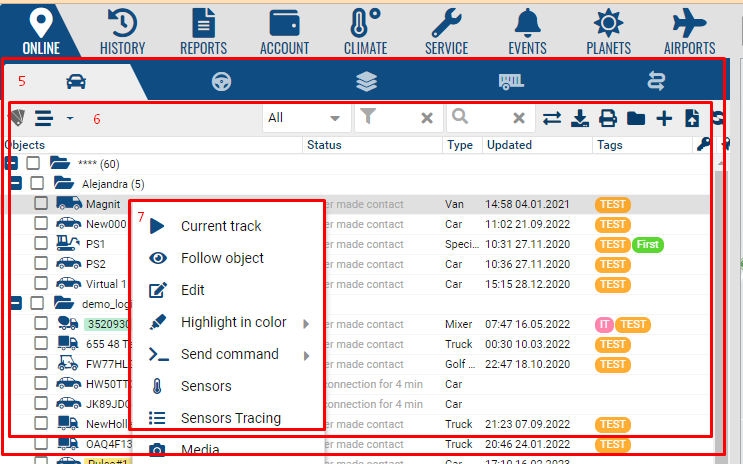The height and width of the screenshot is (464, 743).
Task: Sort by the Updated column header
Action: pyautogui.click(x=509, y=145)
